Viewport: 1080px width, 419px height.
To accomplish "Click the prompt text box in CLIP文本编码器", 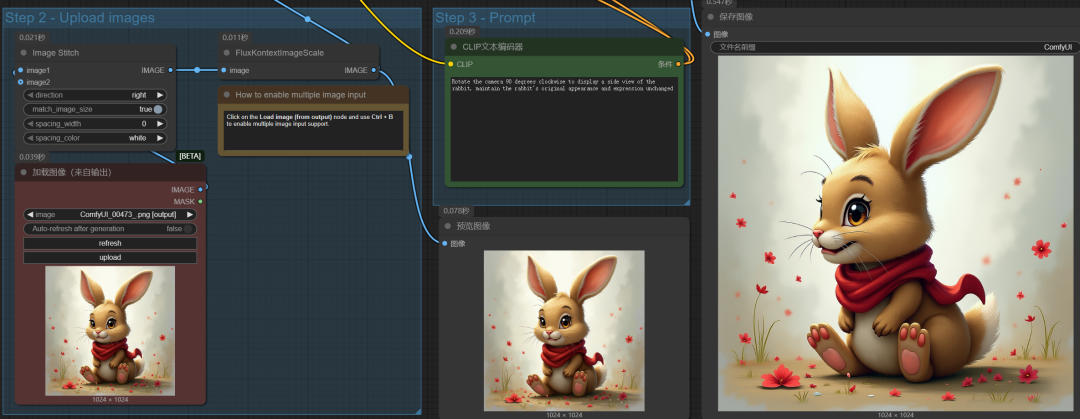I will coord(564,128).
